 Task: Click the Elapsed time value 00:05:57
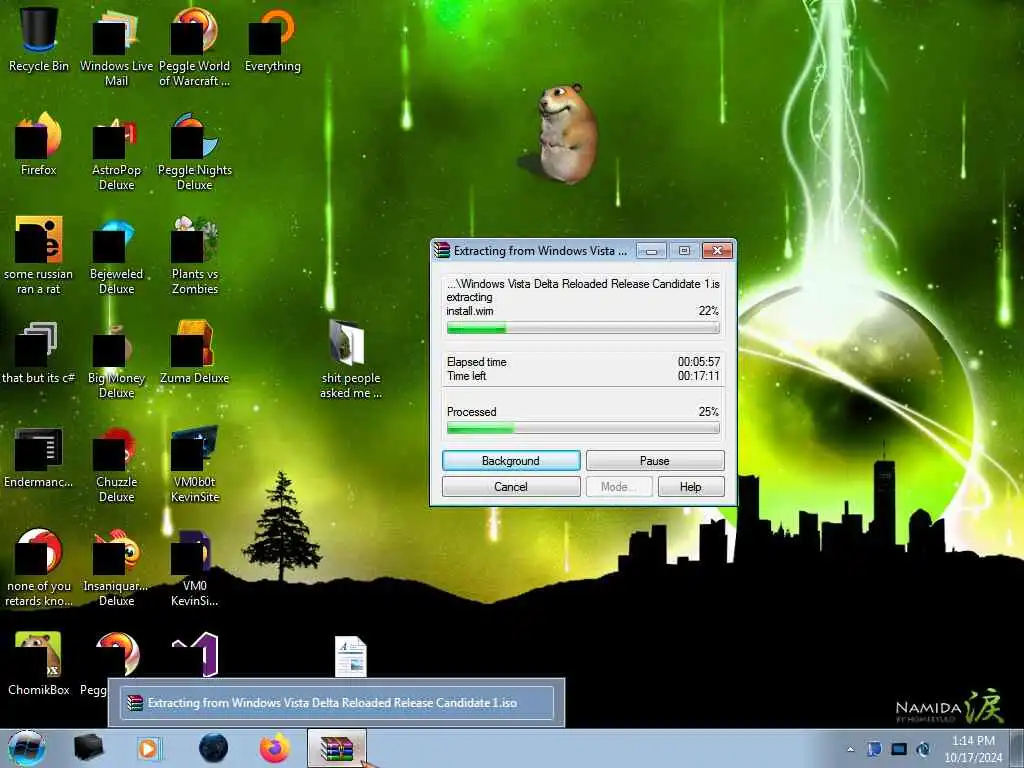698,362
